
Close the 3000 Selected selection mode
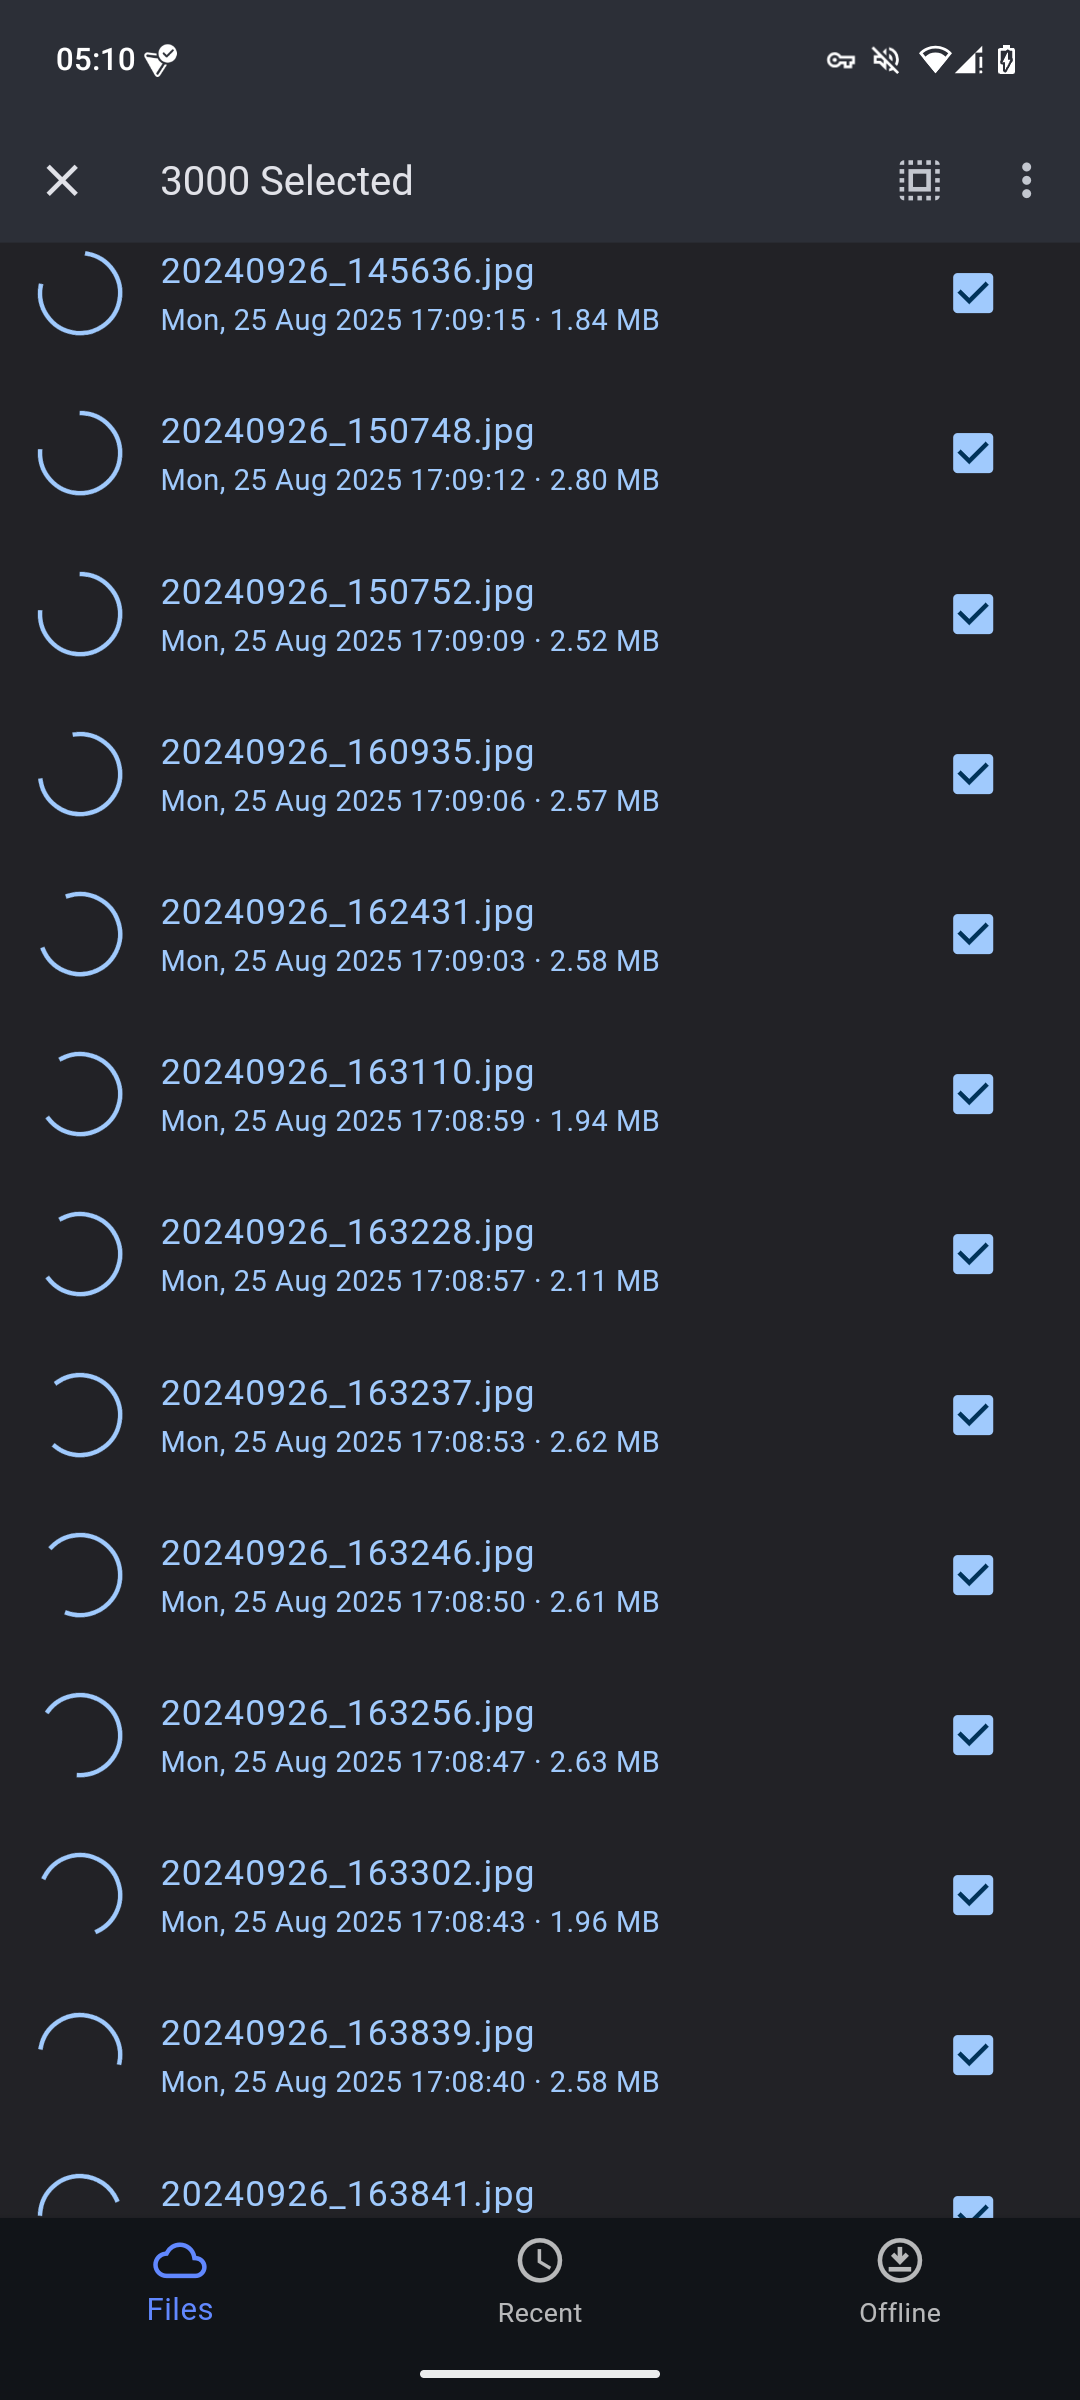62,181
